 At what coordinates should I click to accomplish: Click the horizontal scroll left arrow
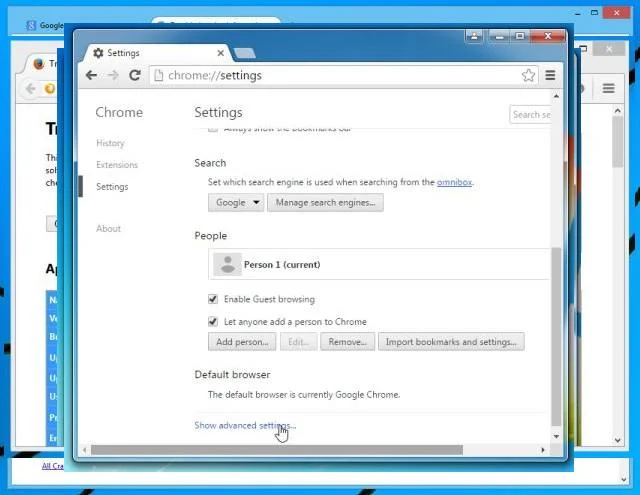click(84, 450)
